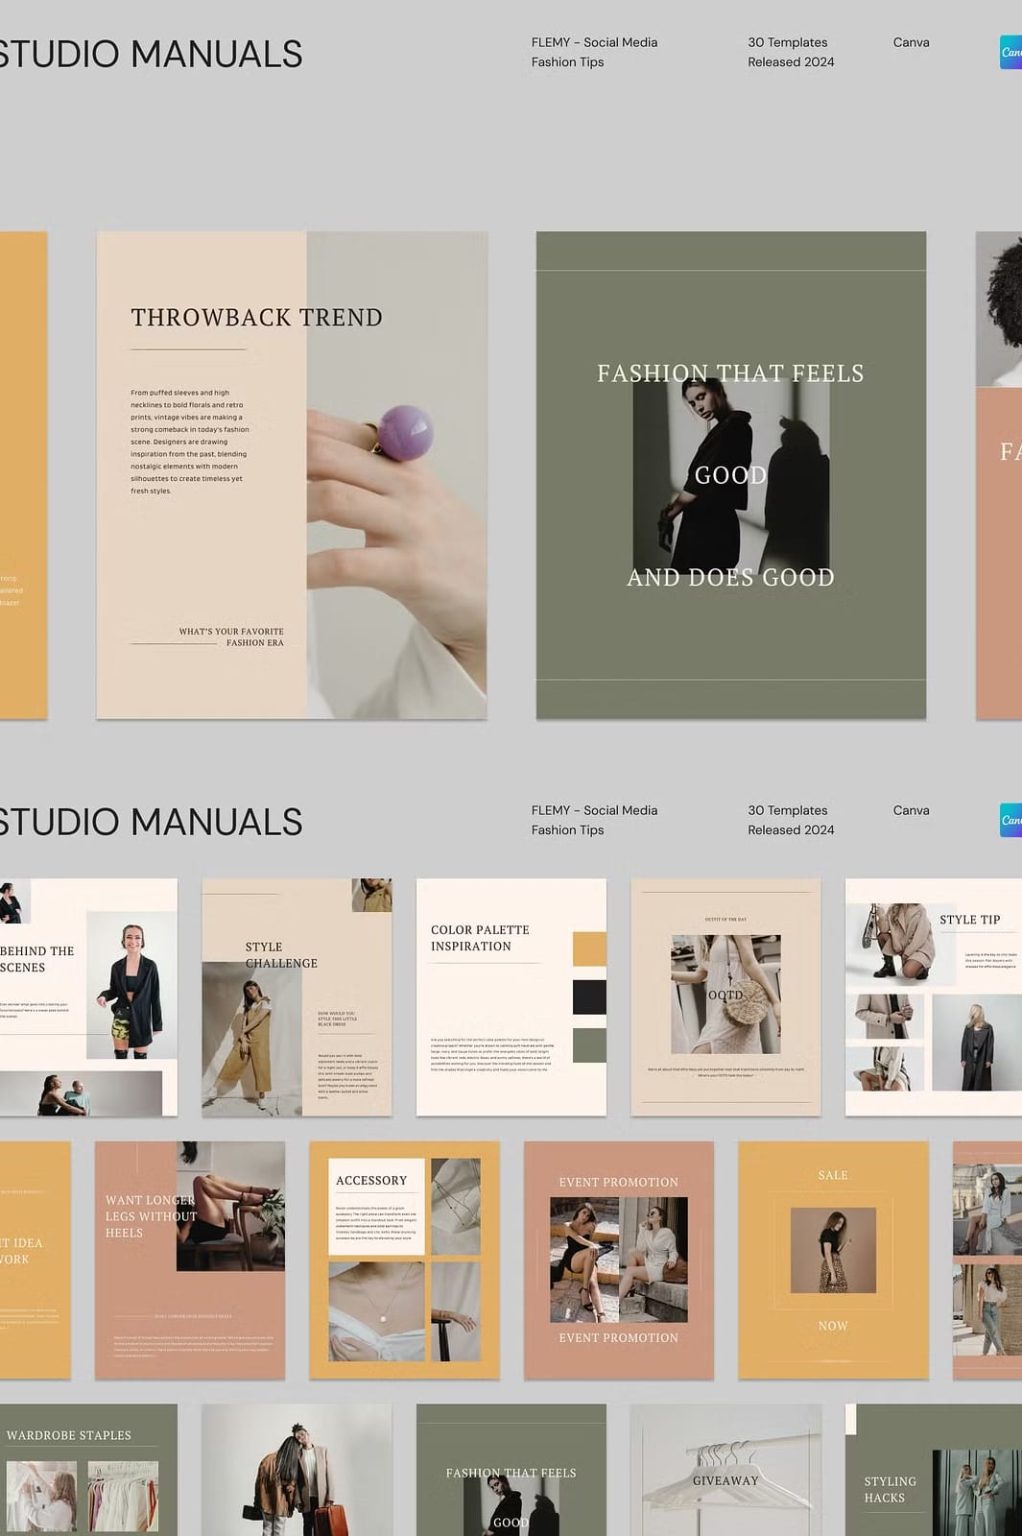
Task: Pick the olive green swatch in Color Palette card
Action: 590,1045
